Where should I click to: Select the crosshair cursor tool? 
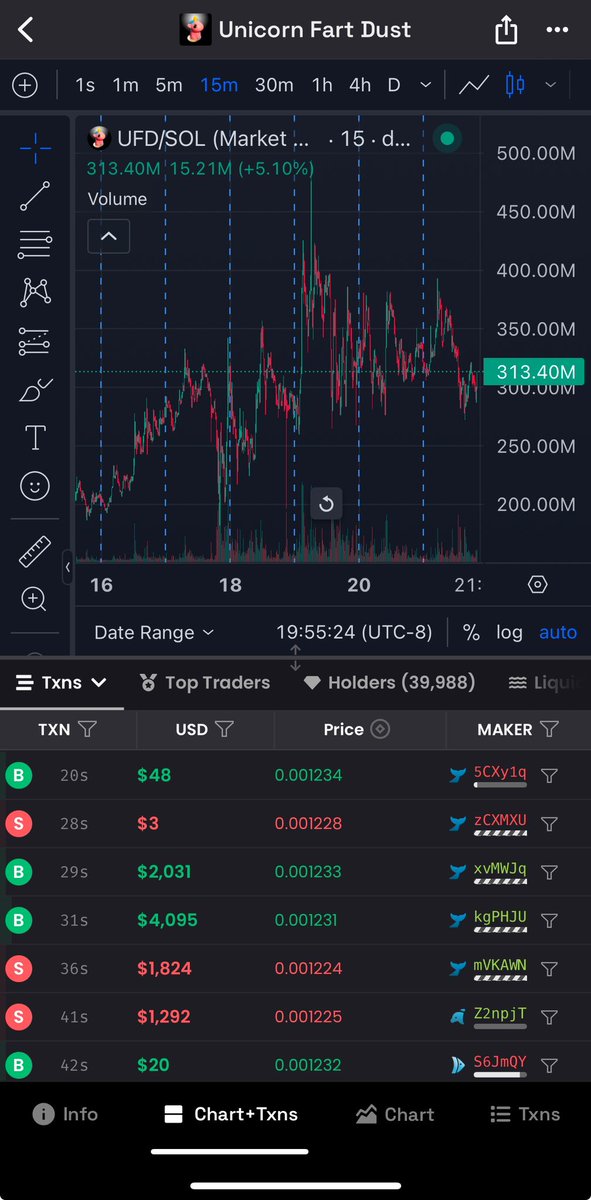pyautogui.click(x=36, y=150)
